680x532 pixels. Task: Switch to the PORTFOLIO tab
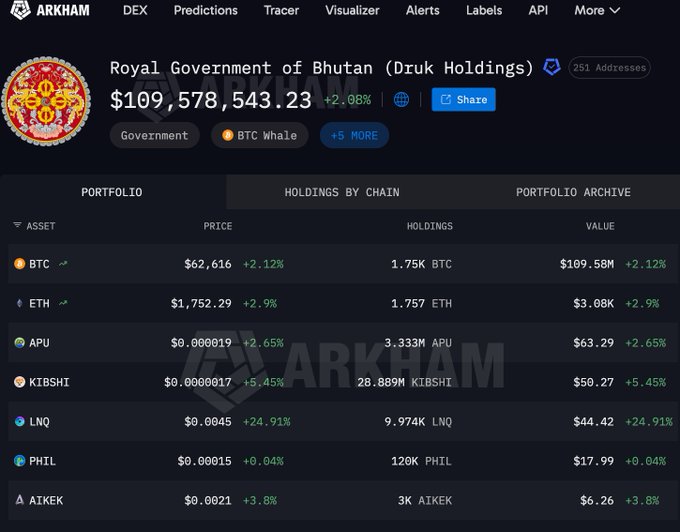coord(112,192)
